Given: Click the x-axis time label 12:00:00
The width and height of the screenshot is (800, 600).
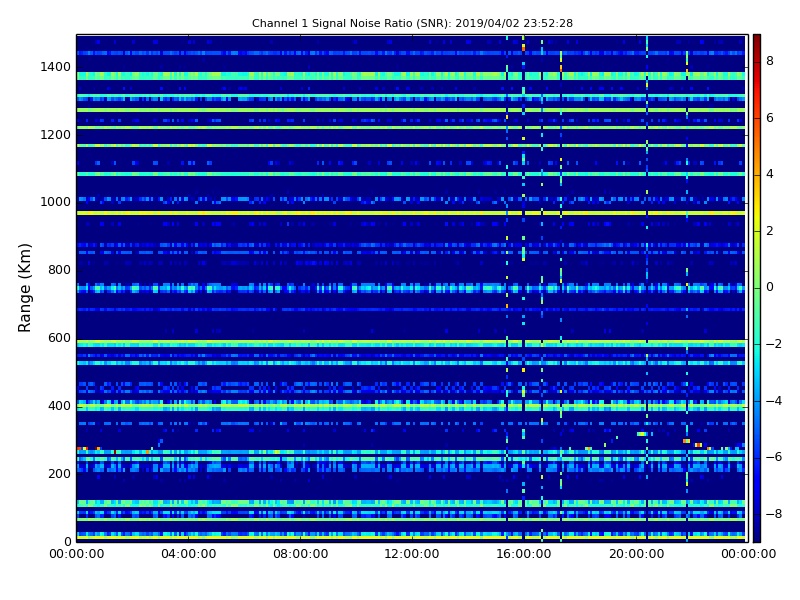Looking at the screenshot, I should [x=412, y=554].
